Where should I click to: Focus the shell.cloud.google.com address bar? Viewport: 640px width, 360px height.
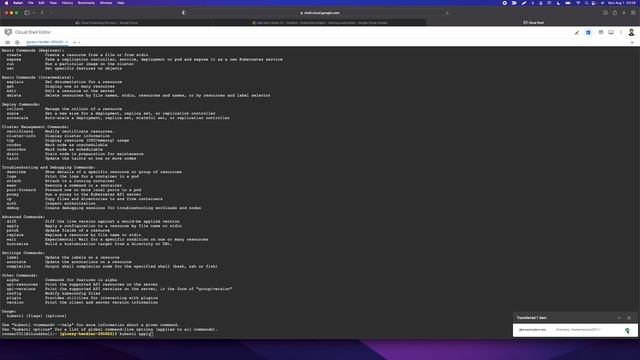coord(320,13)
